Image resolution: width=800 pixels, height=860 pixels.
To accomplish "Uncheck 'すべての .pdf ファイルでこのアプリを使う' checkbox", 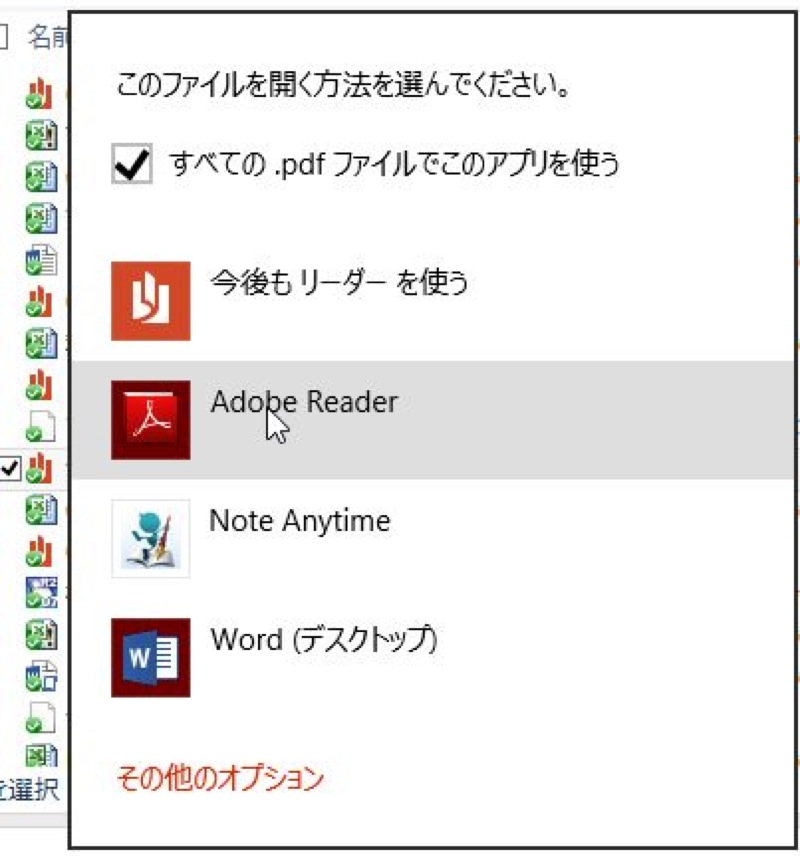I will click(132, 163).
